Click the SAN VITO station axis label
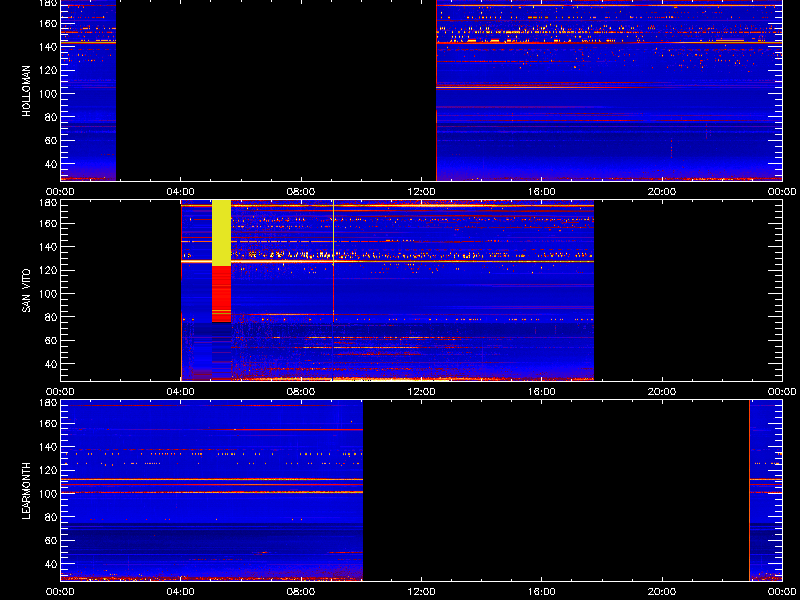The image size is (800, 600). point(27,291)
